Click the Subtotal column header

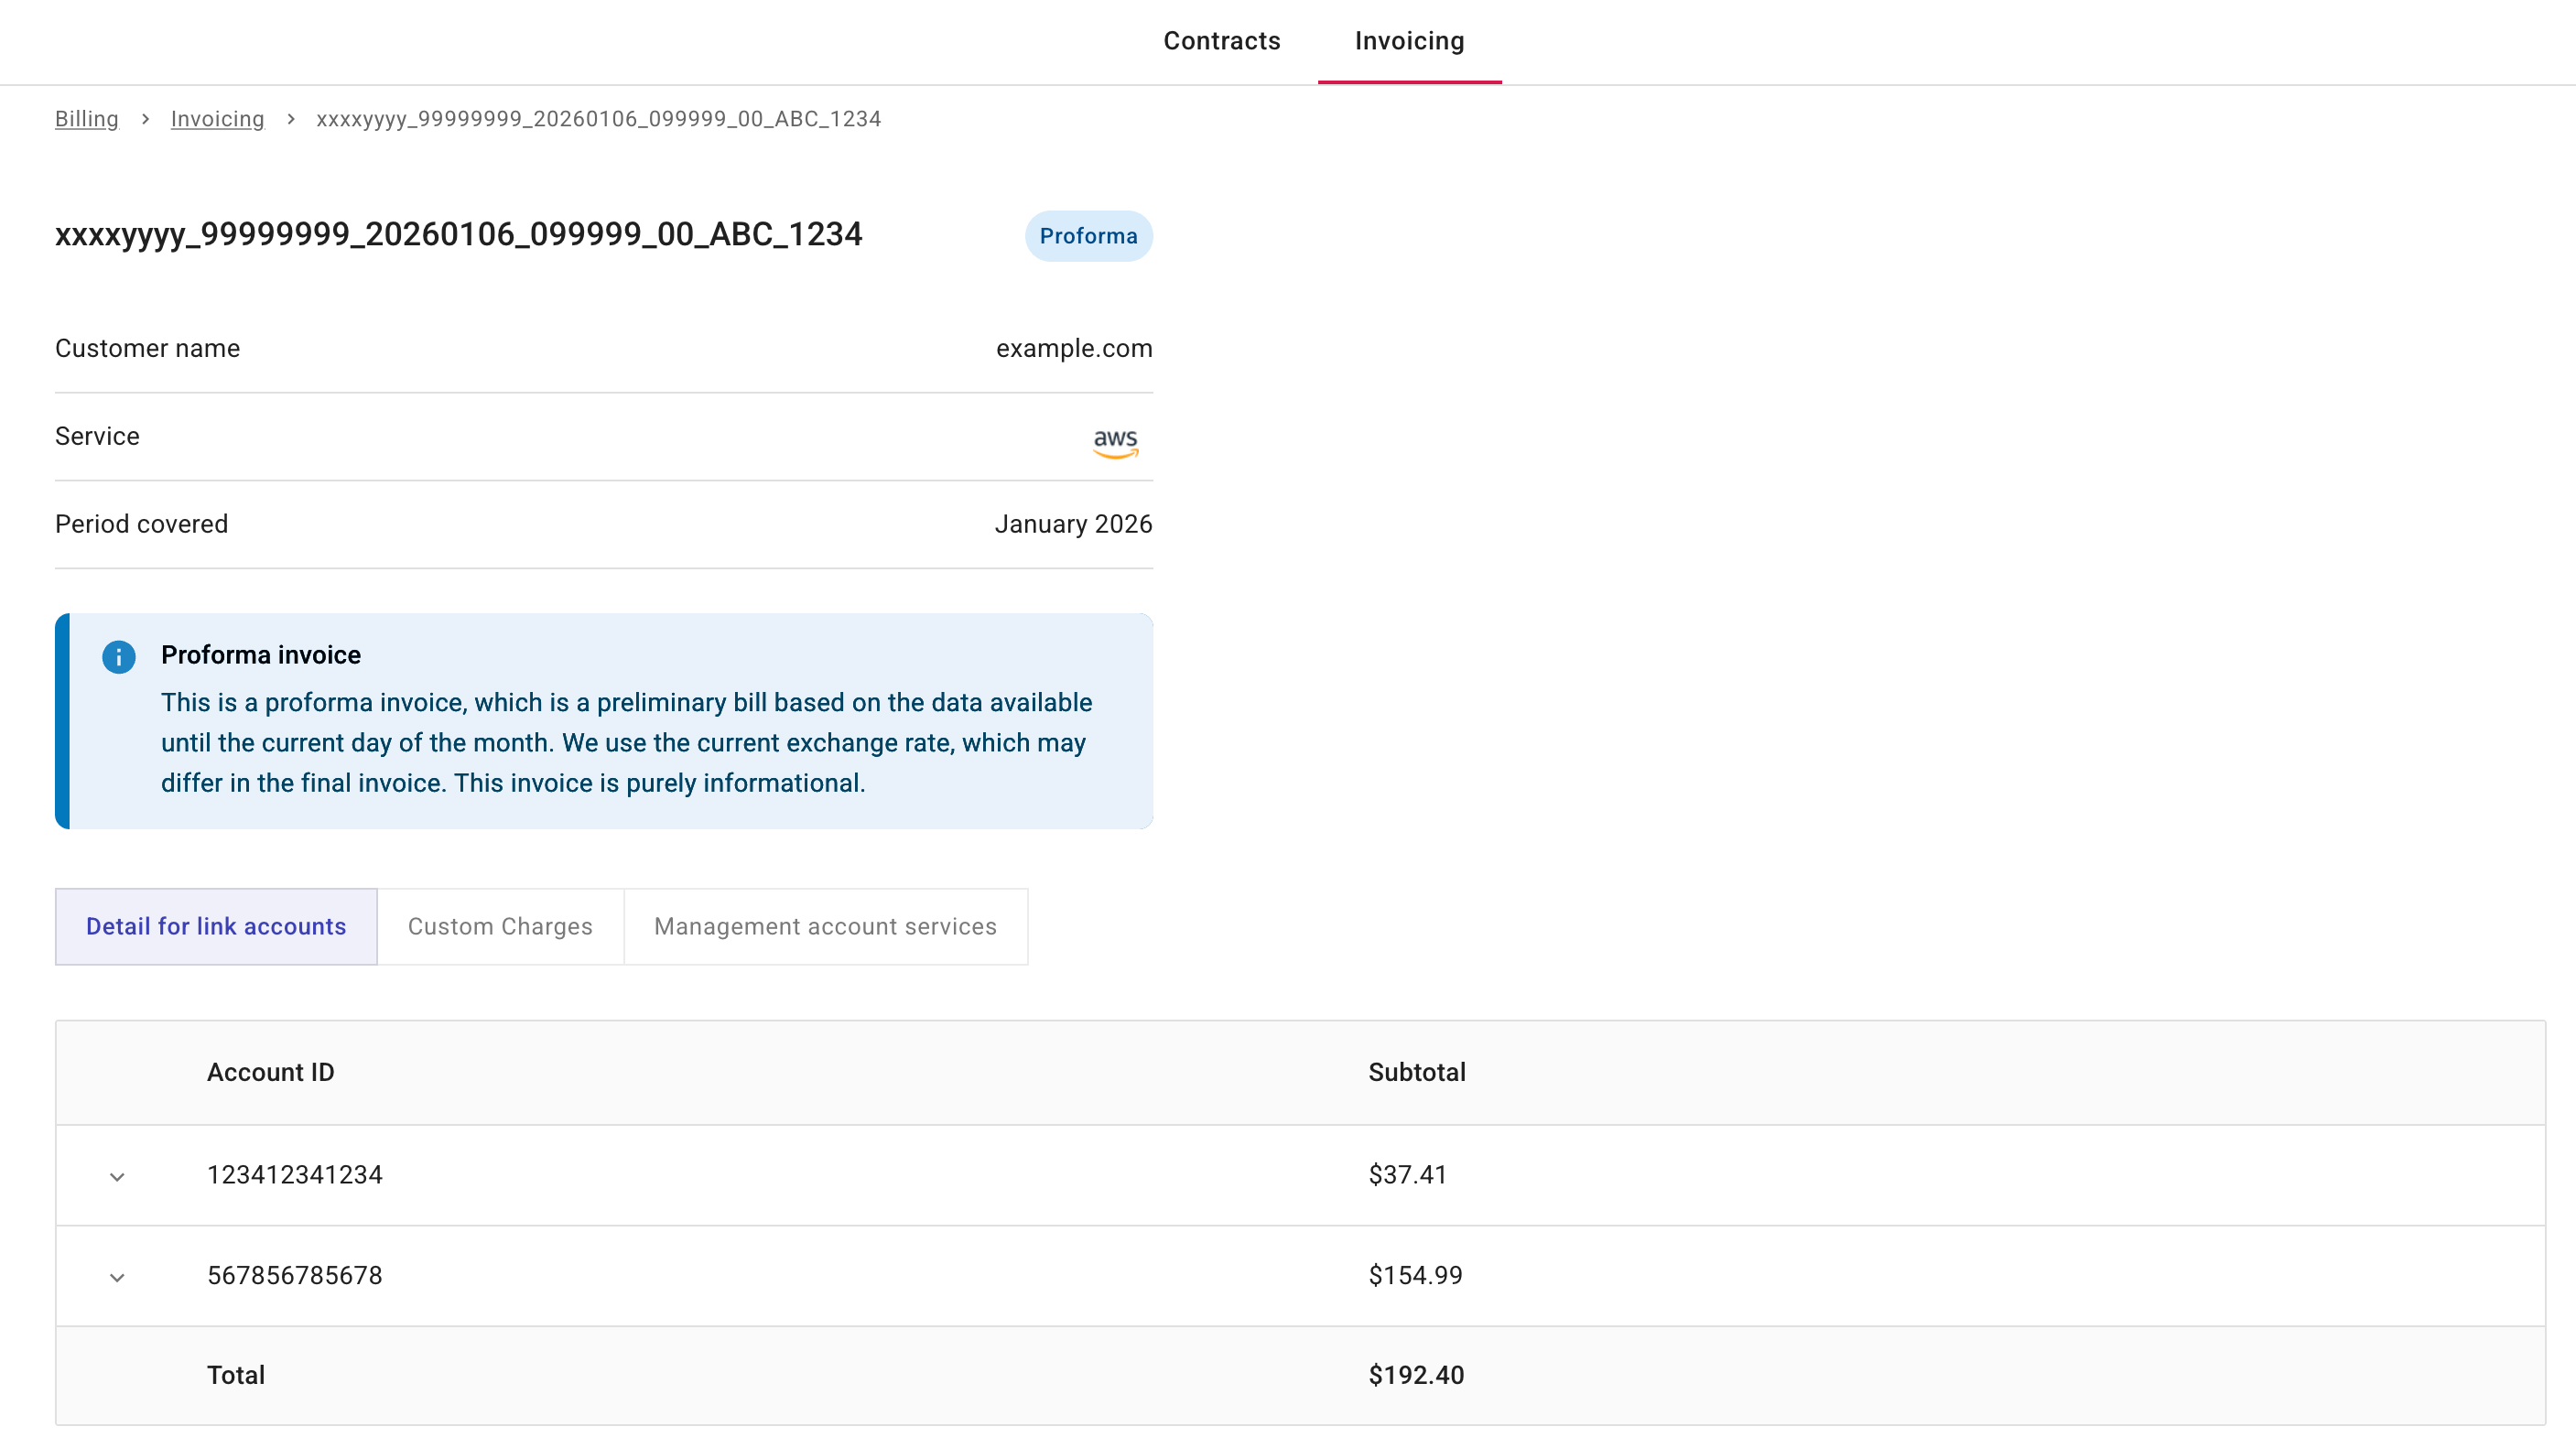pyautogui.click(x=1417, y=1072)
